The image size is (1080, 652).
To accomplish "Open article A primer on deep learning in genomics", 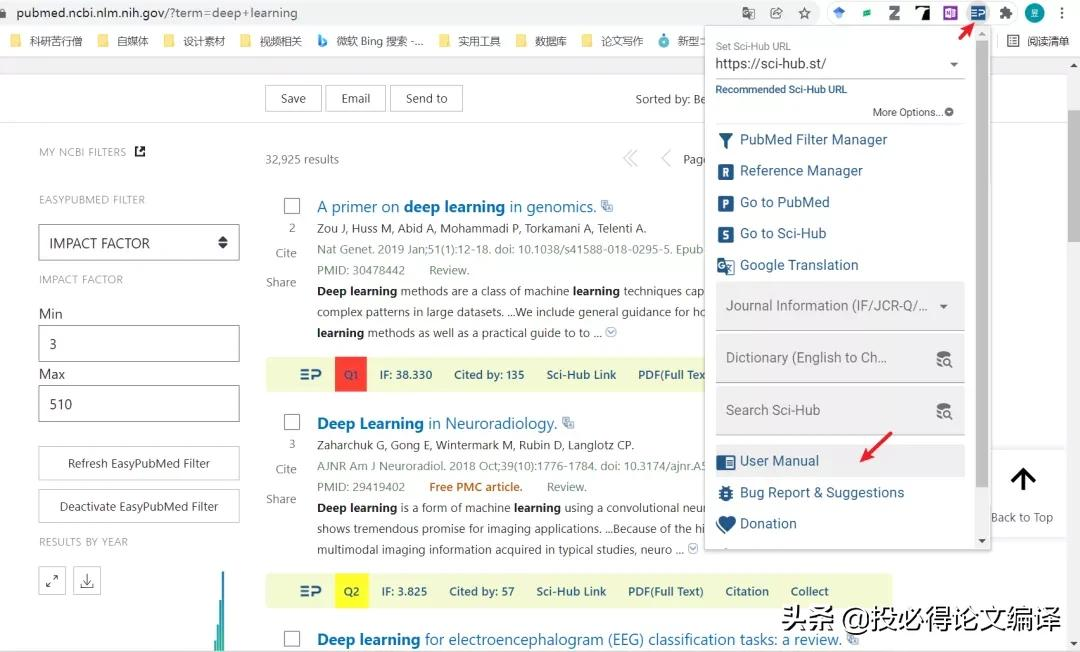I will point(456,207).
